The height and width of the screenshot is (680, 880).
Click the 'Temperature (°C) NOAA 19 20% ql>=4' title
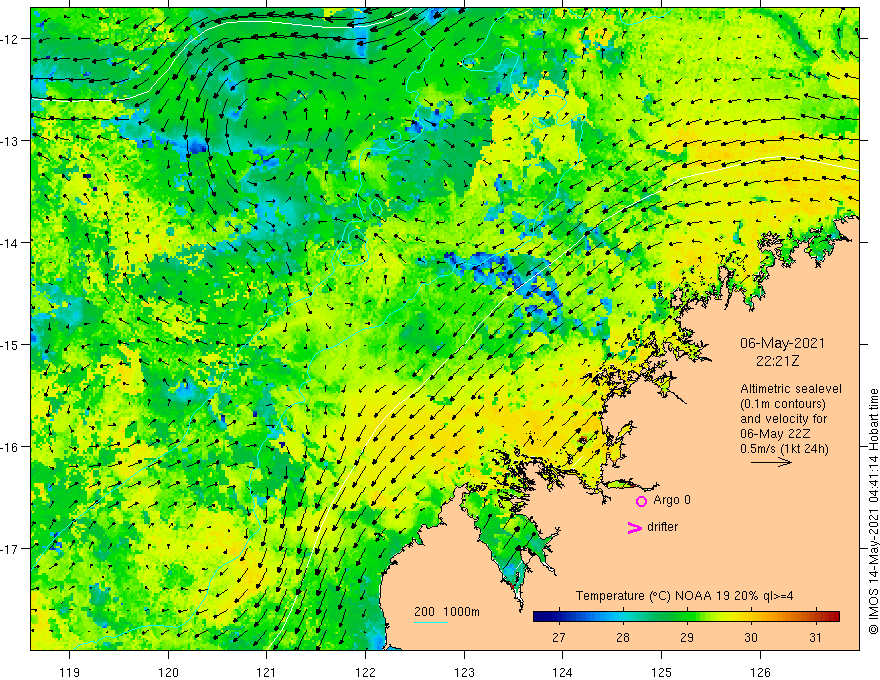[684, 596]
